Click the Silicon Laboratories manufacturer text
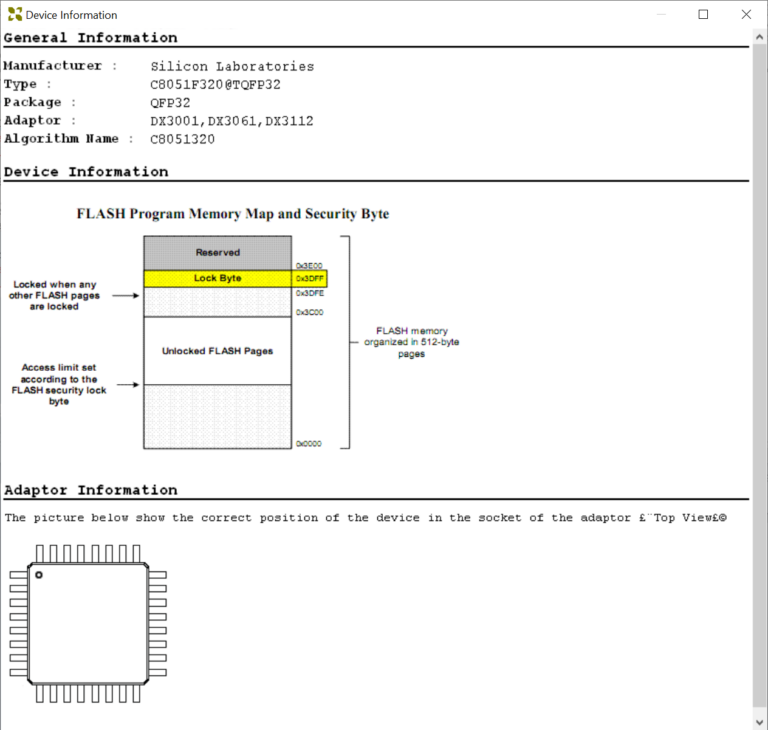The image size is (768, 730). point(232,66)
